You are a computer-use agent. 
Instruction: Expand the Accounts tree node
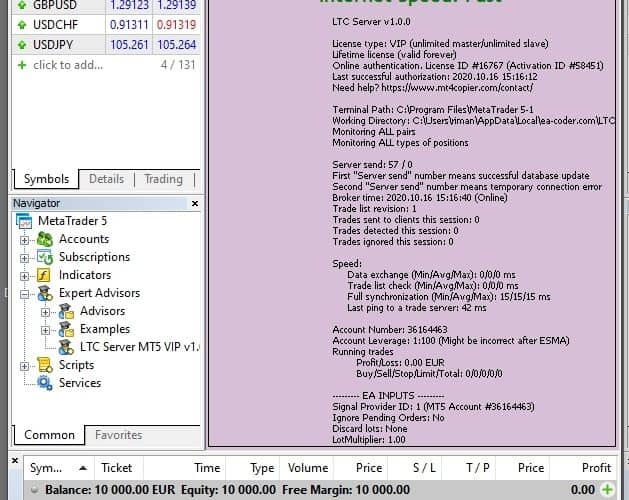pos(24,240)
